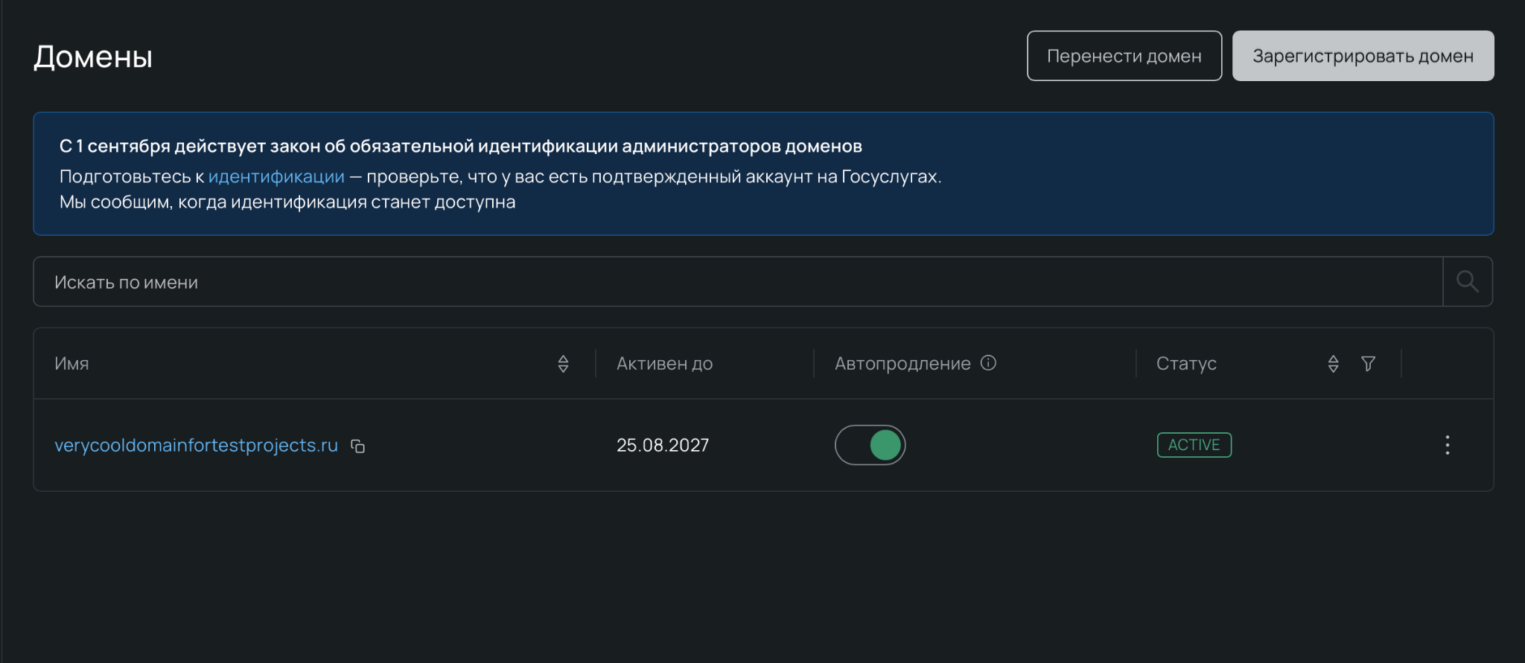Click the Домены page heading
Image resolution: width=1525 pixels, height=663 pixels.
(x=93, y=57)
